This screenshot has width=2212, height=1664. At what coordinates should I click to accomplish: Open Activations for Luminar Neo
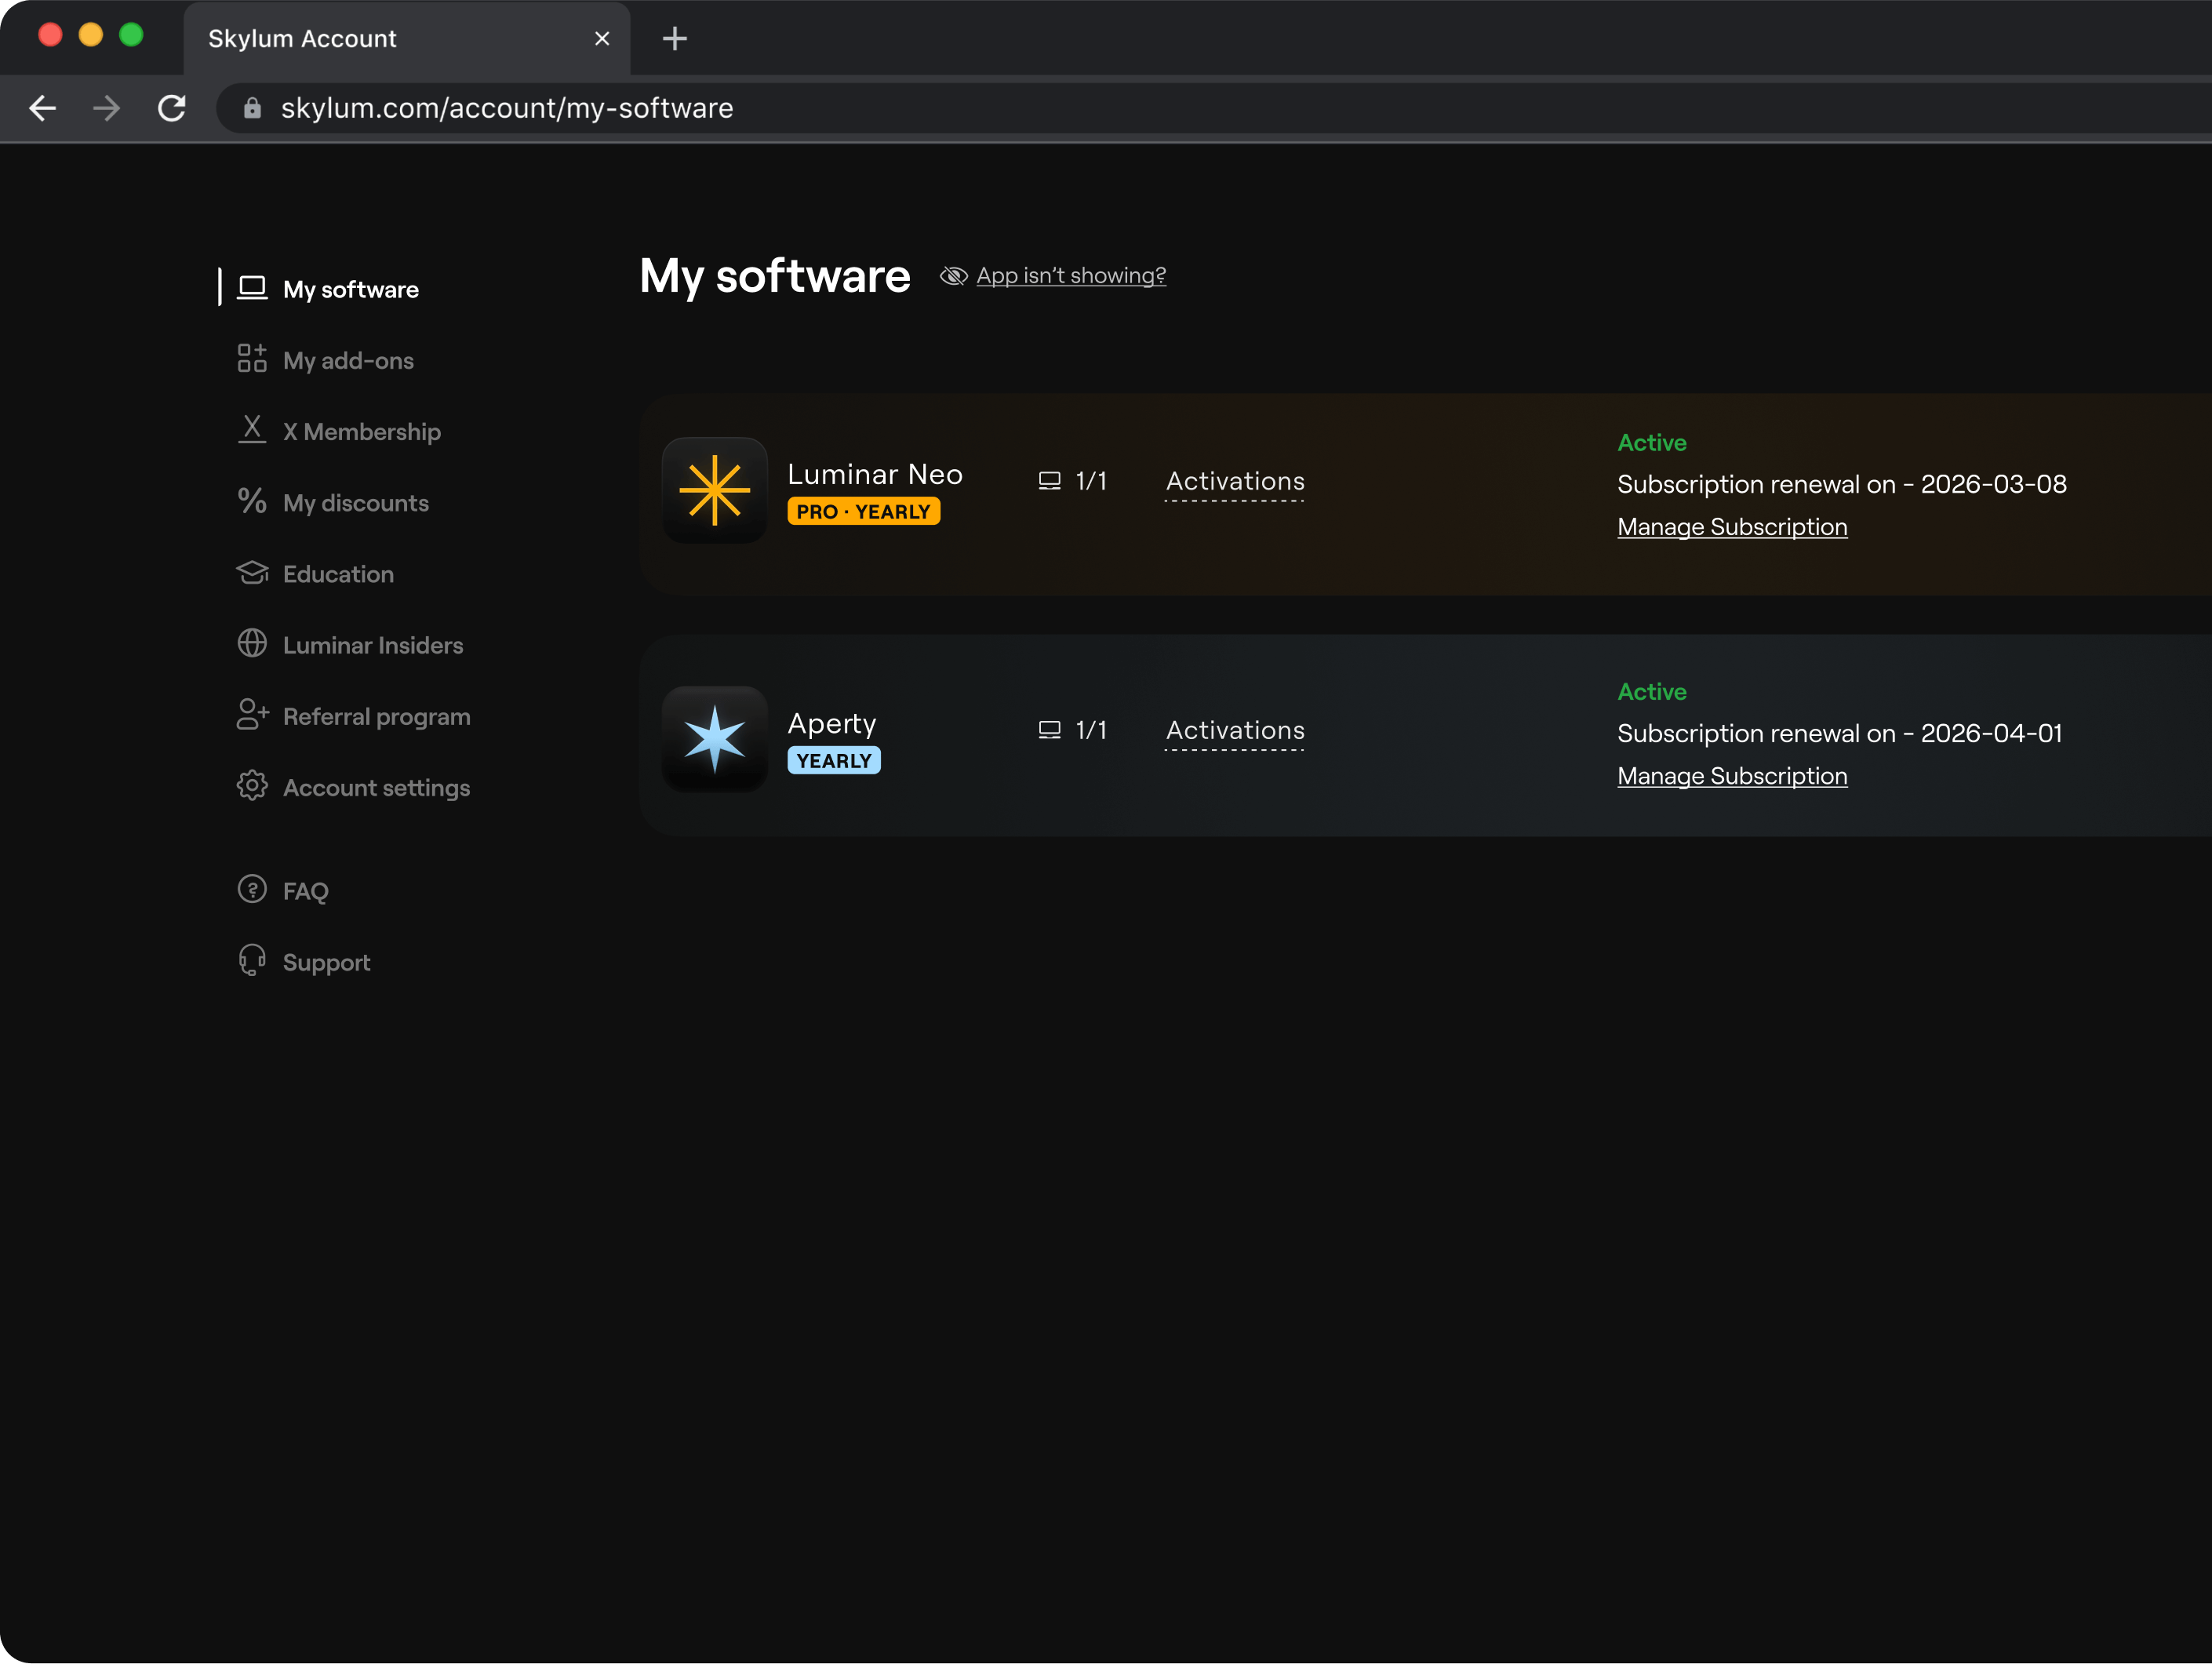[x=1235, y=482]
